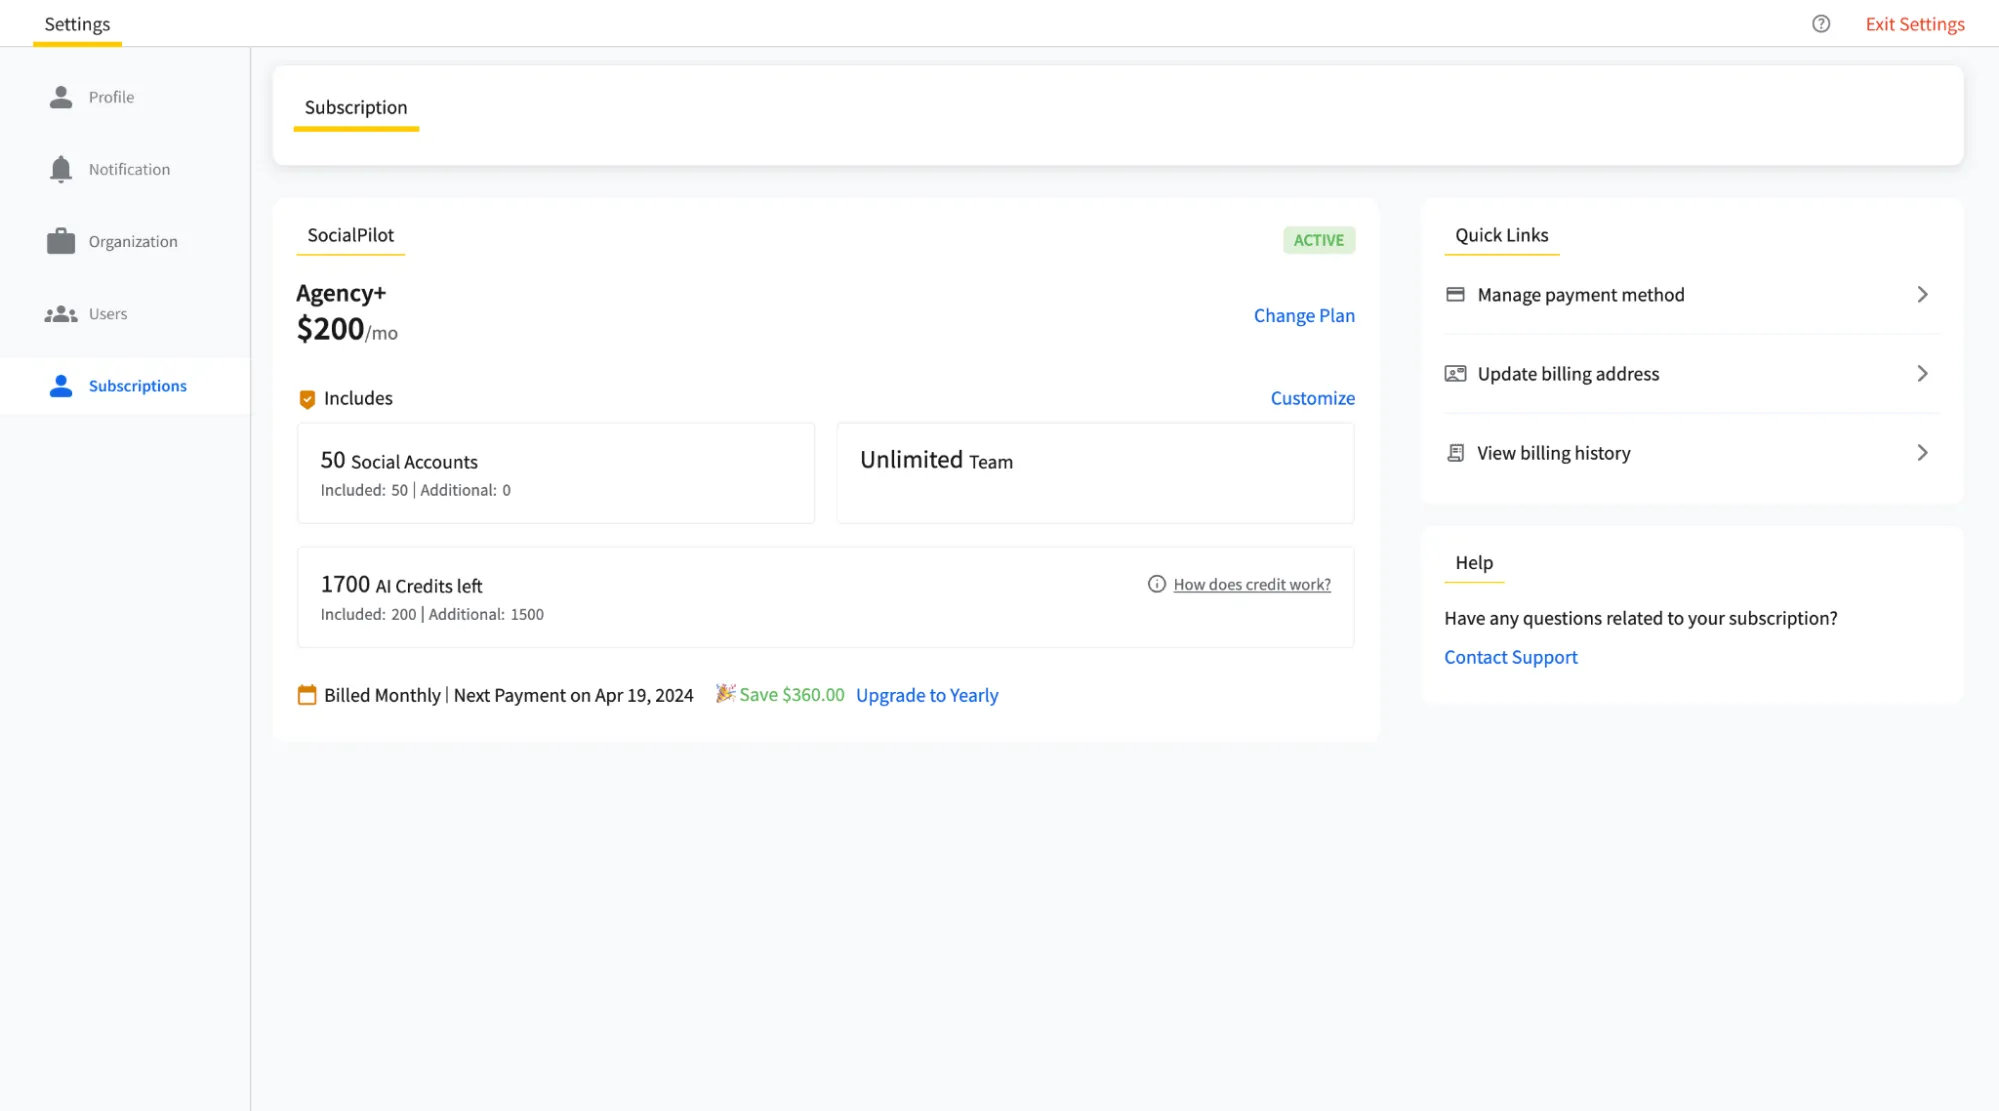Click the Help question mark icon
The height and width of the screenshot is (1111, 1999).
point(1821,23)
